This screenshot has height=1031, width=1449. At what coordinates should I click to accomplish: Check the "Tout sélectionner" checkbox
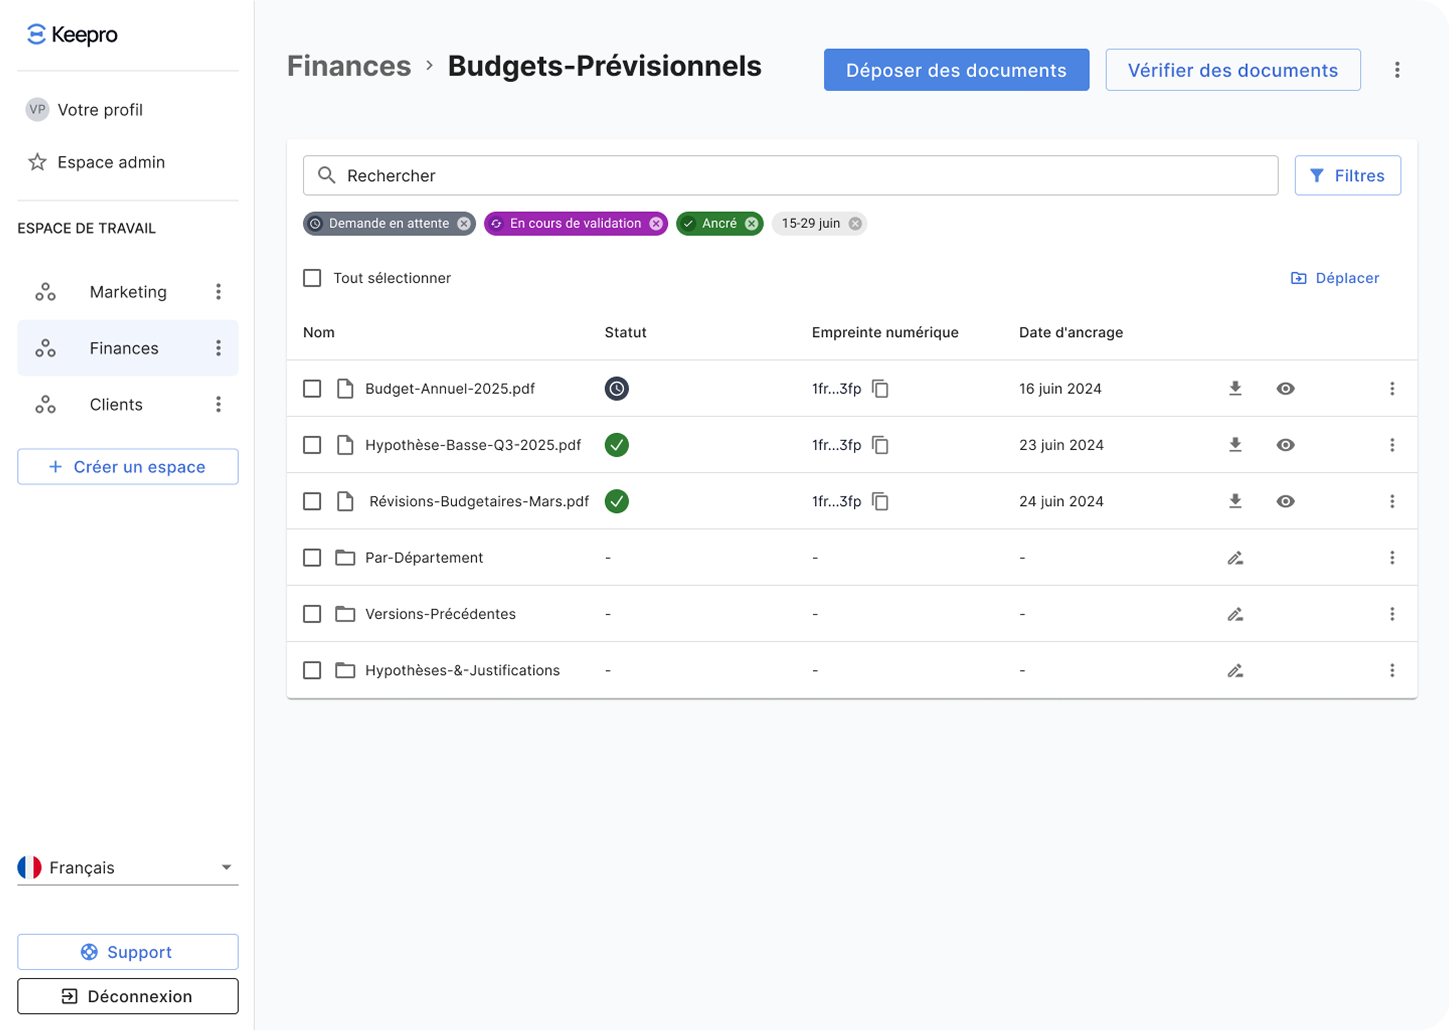[x=312, y=278]
